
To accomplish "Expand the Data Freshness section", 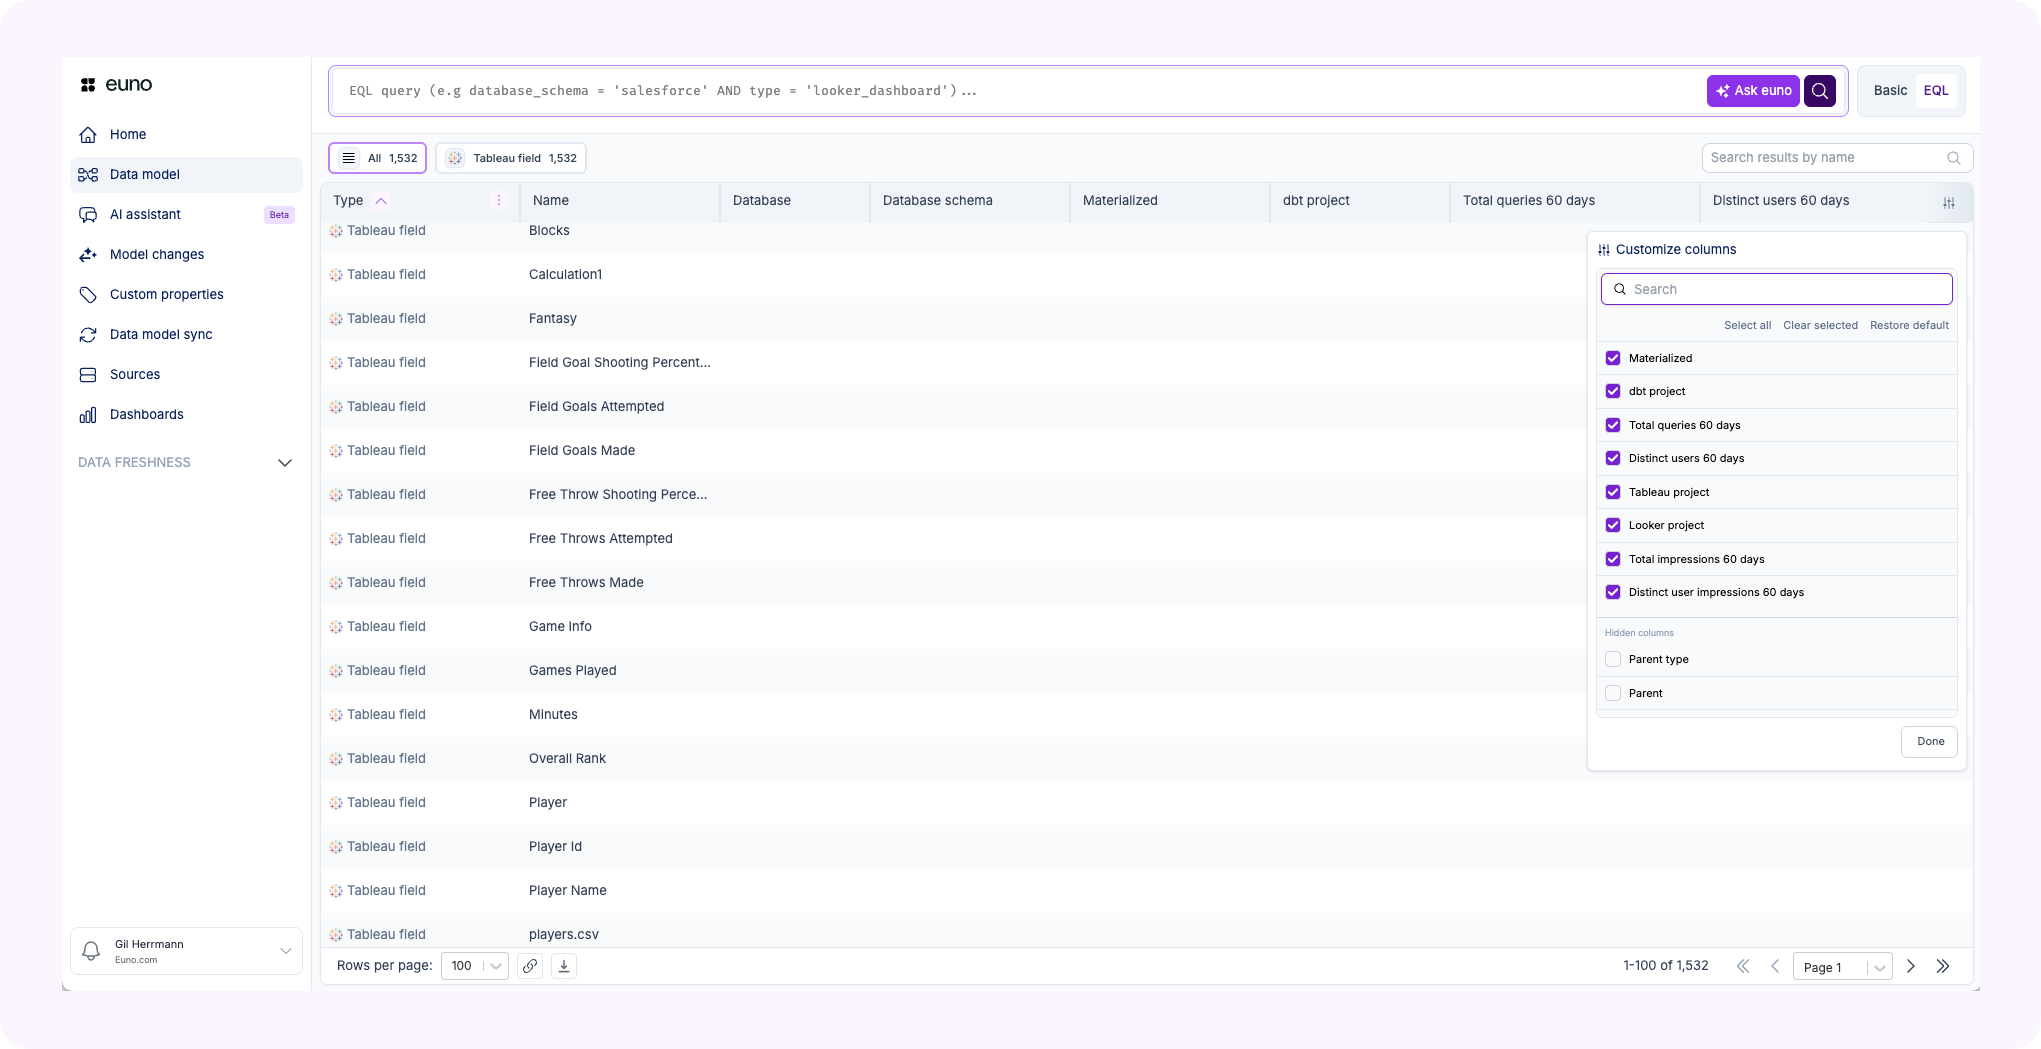I will 284,463.
